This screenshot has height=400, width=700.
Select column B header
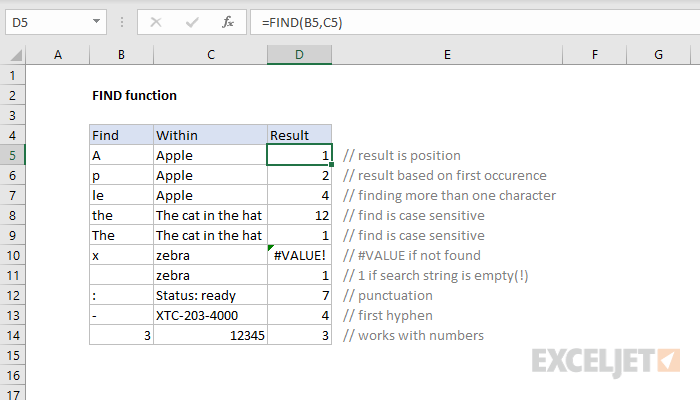click(121, 55)
